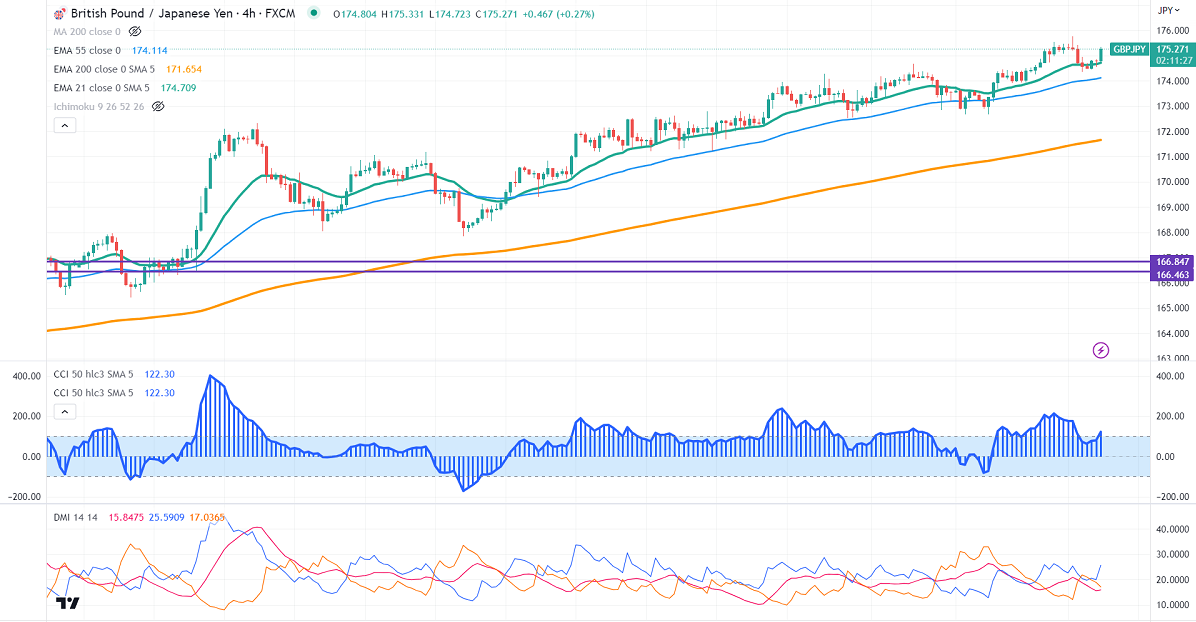Viewport: 1196px width, 622px height.
Task: Select the Ichimoku 9 26 52 26 label
Action: 98,107
